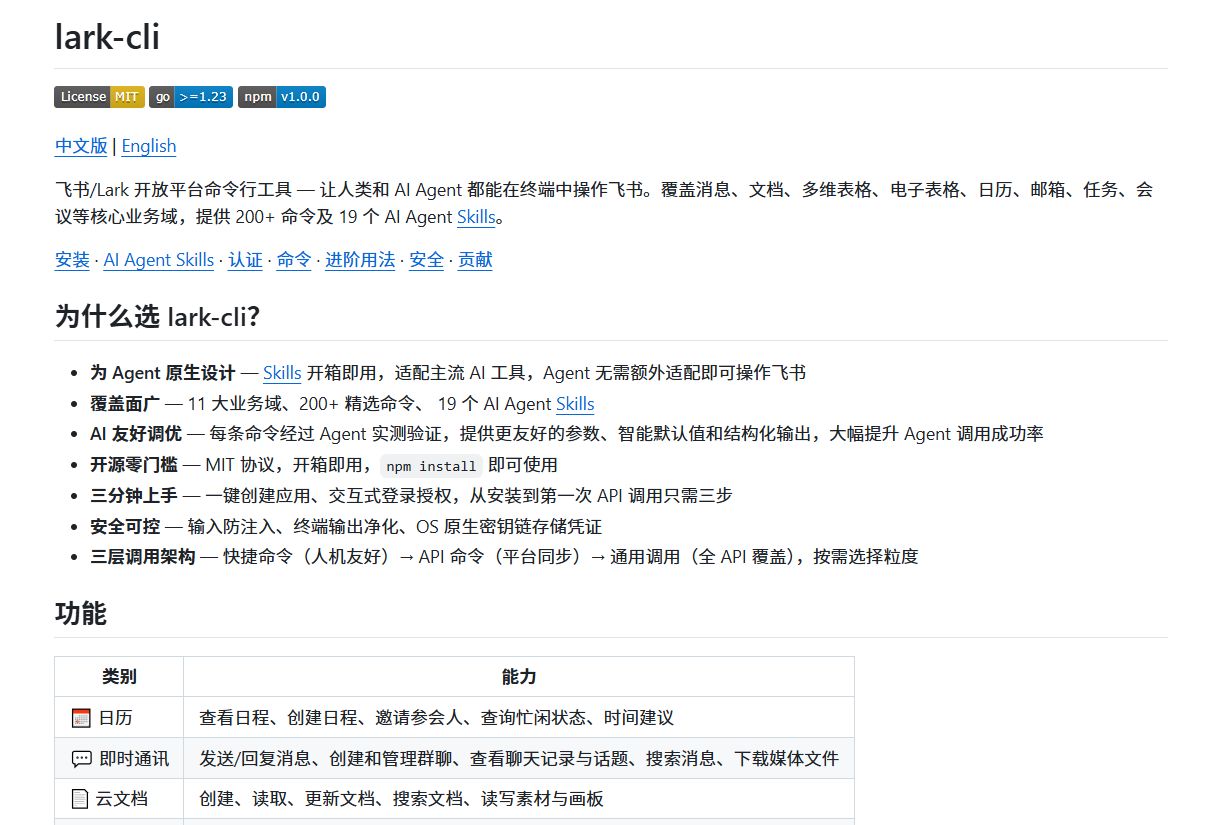The width and height of the screenshot is (1207, 825).
Task: Open Skills link in 覆盖面广 bullet
Action: click(575, 404)
